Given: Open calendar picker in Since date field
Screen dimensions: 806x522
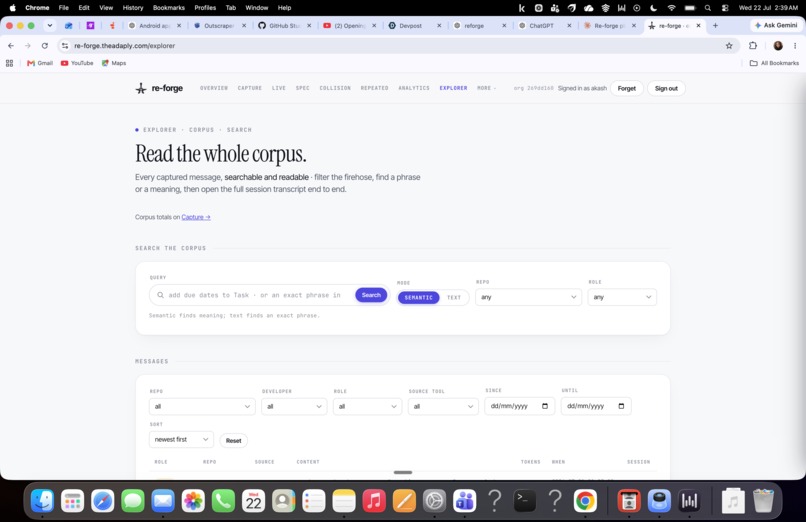Looking at the screenshot, I should coord(545,406).
